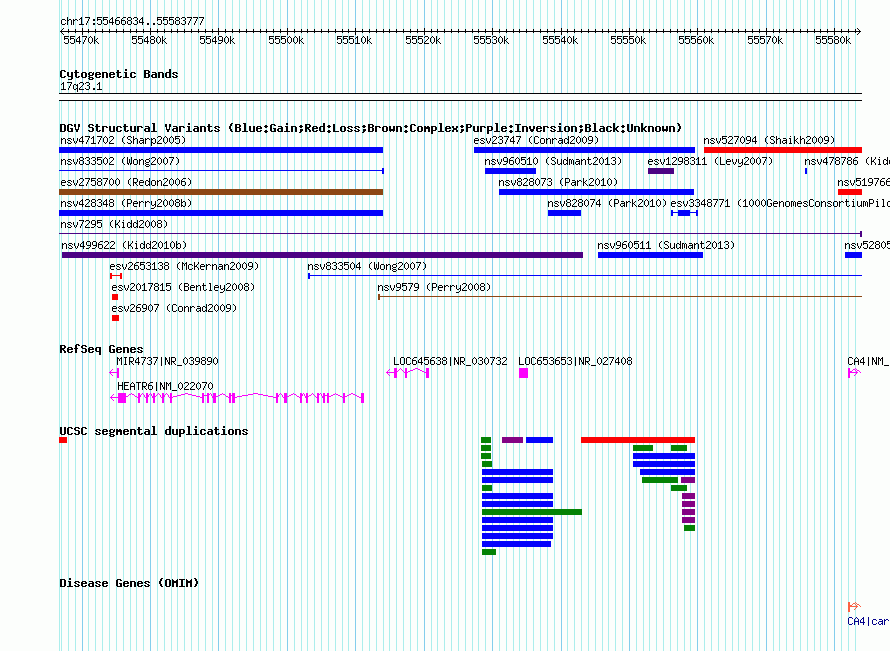Click the nsv828074 (Park2010) blue bar
The height and width of the screenshot is (651, 890).
[x=564, y=213]
